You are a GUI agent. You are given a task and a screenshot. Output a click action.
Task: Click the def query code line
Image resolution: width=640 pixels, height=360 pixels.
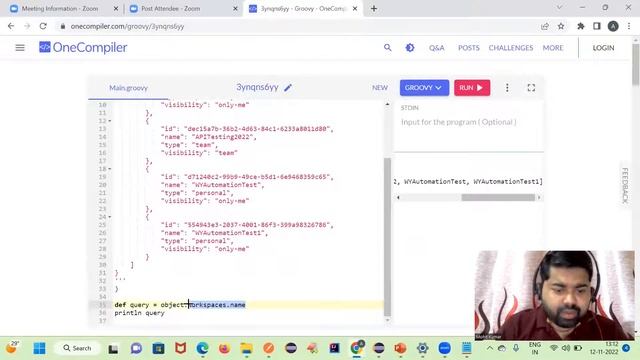click(x=180, y=305)
